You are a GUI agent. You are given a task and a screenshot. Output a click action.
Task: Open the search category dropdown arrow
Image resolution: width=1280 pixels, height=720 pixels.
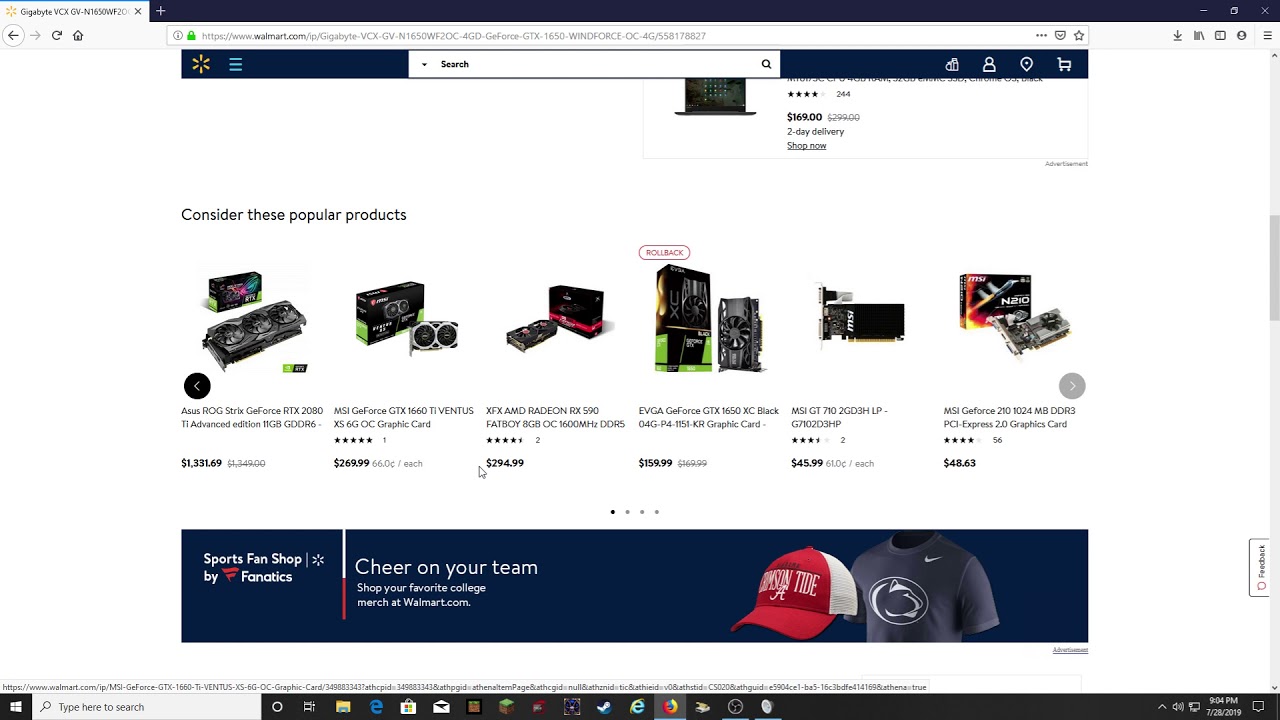[x=424, y=64]
